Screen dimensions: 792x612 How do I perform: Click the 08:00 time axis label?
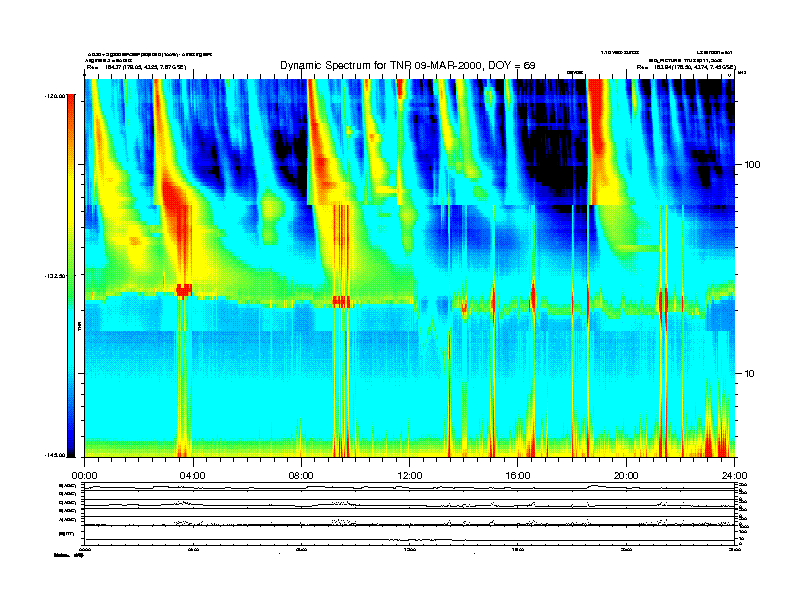pos(301,475)
